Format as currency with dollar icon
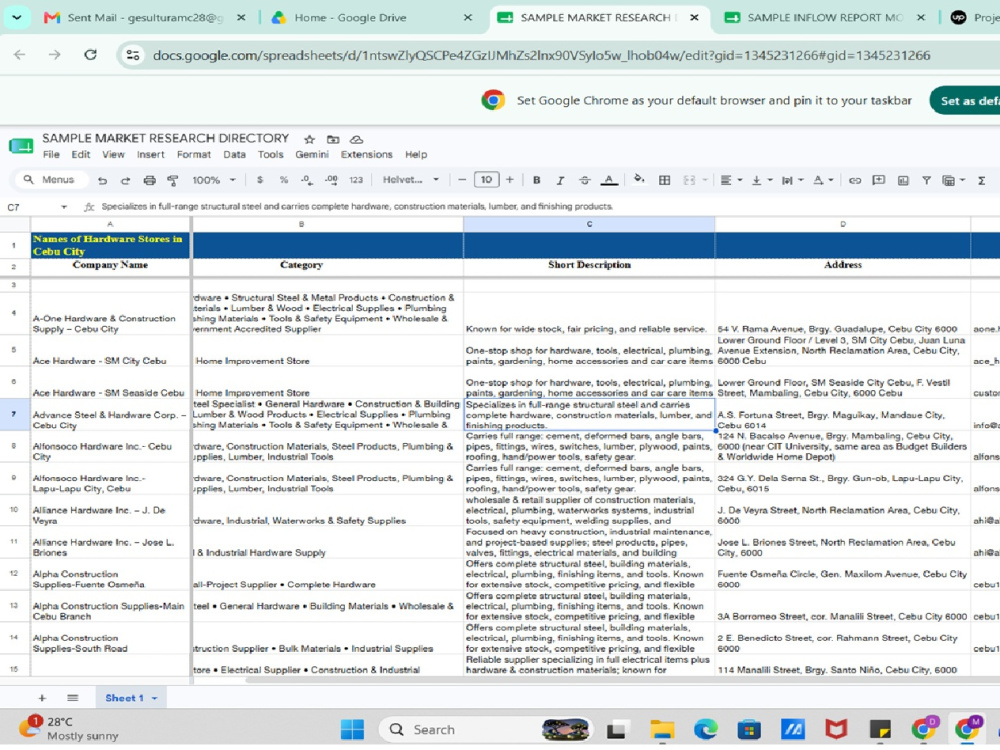 [x=260, y=180]
